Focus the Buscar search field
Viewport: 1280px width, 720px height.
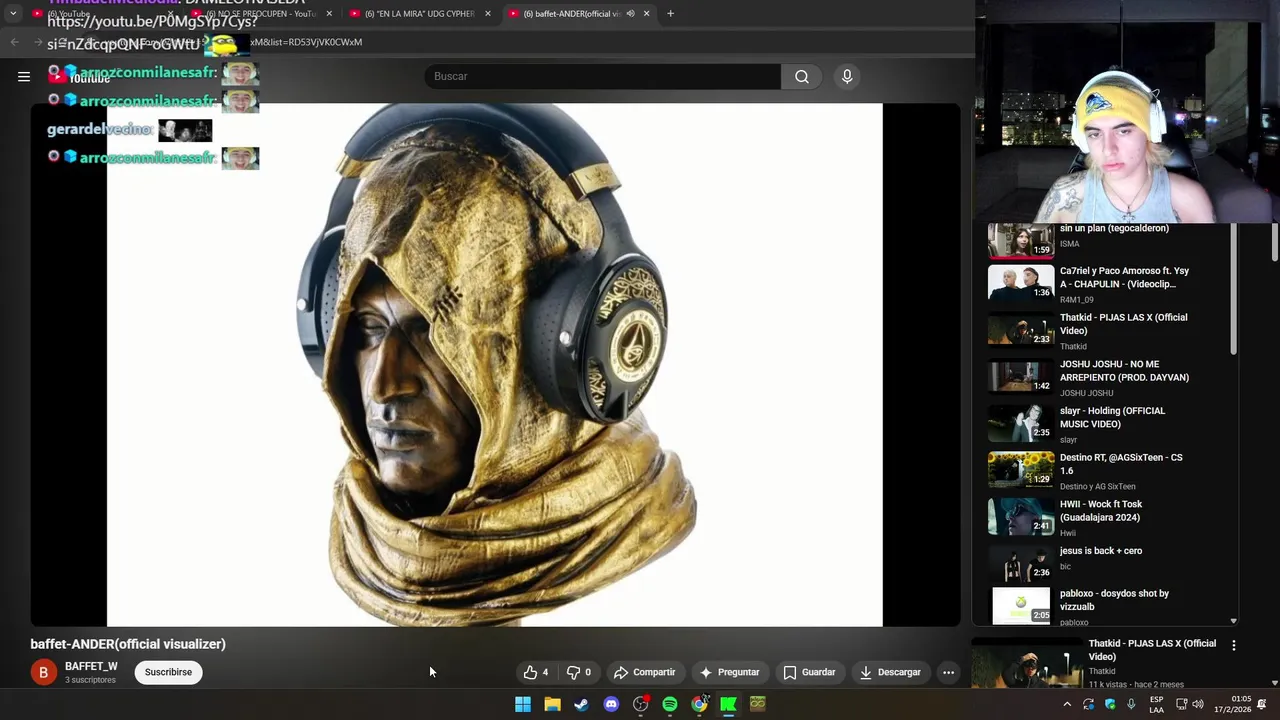click(x=603, y=76)
